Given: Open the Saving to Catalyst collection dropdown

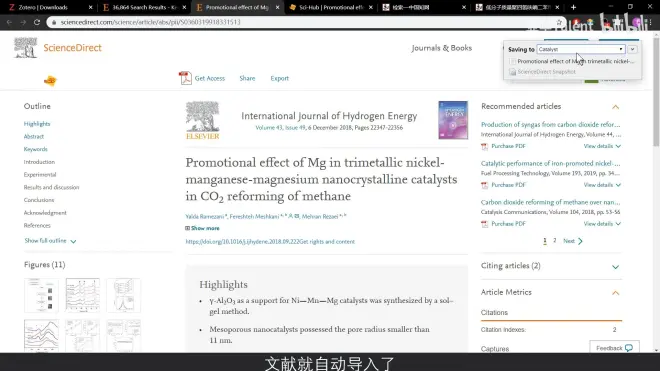Looking at the screenshot, I should (x=580, y=49).
